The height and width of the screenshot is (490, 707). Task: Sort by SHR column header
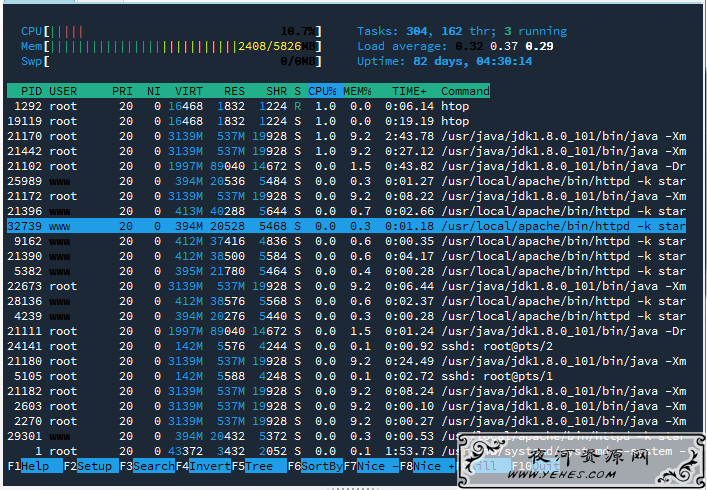[276, 91]
